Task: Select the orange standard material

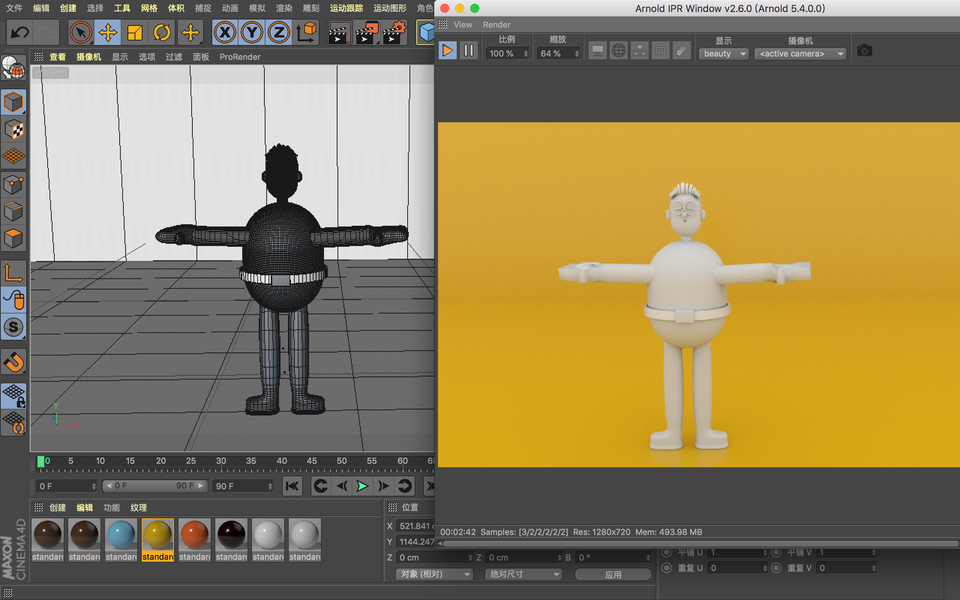Action: pos(195,540)
